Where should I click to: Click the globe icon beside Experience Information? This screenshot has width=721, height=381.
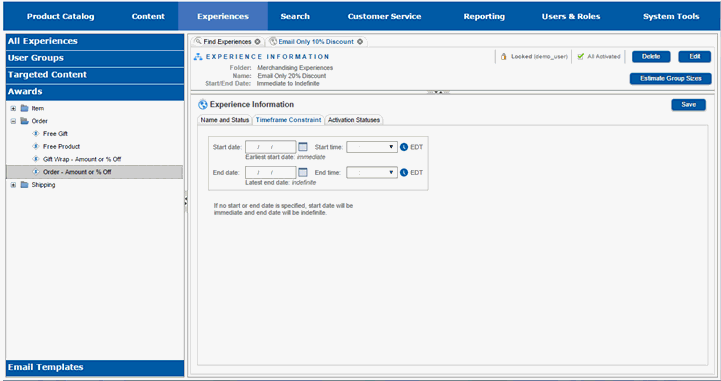203,105
